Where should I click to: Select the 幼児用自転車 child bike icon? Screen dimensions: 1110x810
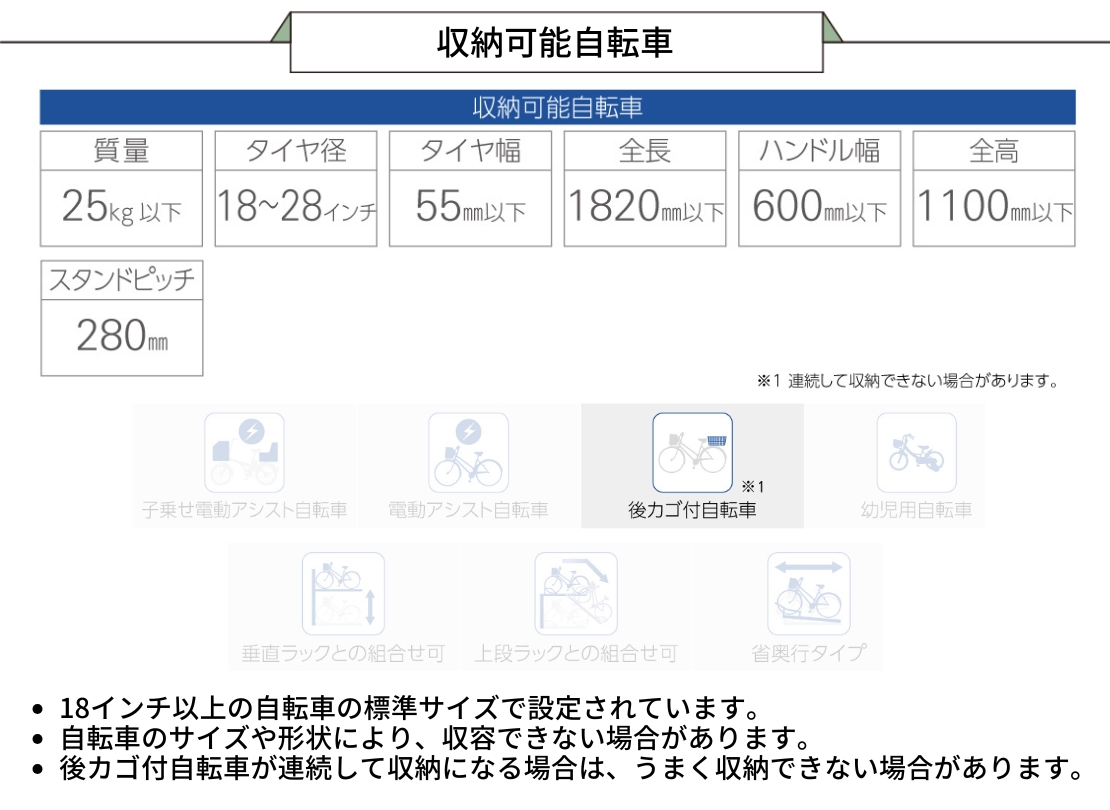click(916, 453)
